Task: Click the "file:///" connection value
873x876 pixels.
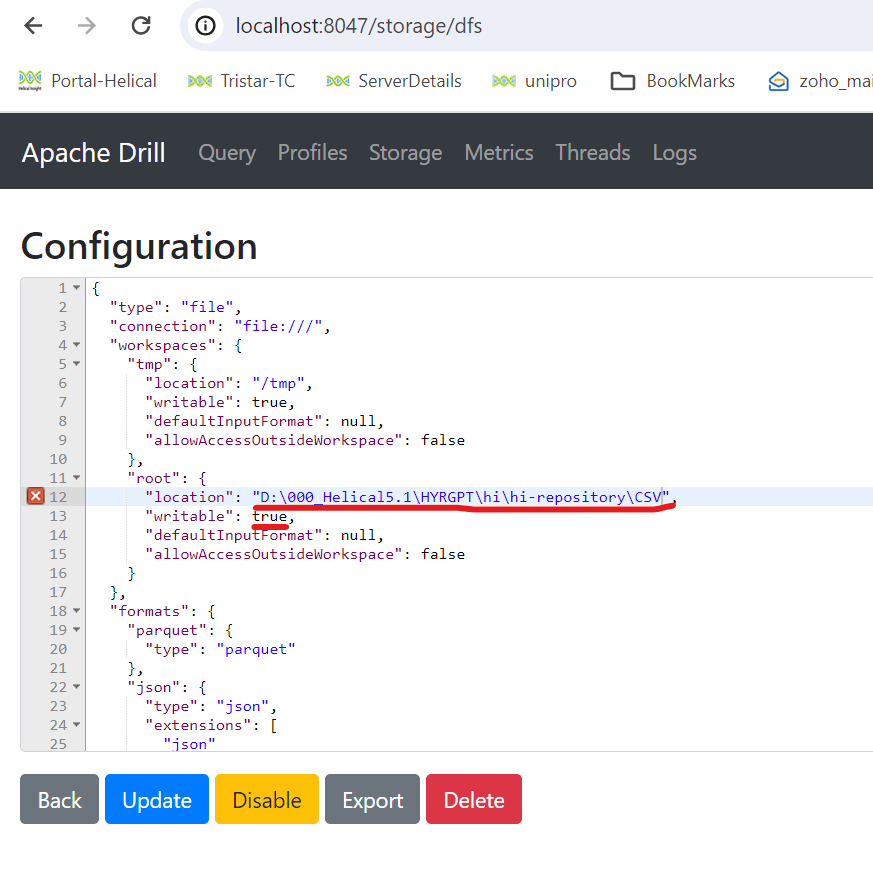Action: (x=278, y=326)
